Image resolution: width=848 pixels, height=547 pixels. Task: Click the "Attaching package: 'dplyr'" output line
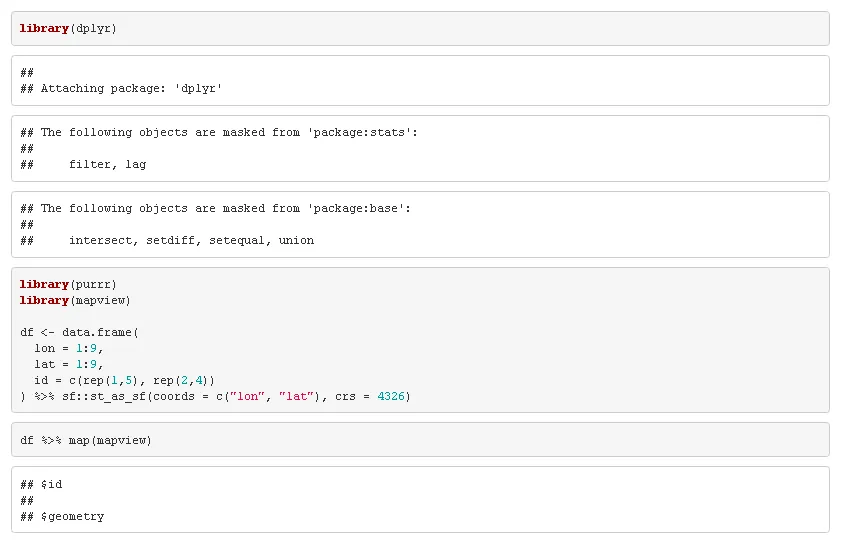click(x=131, y=88)
